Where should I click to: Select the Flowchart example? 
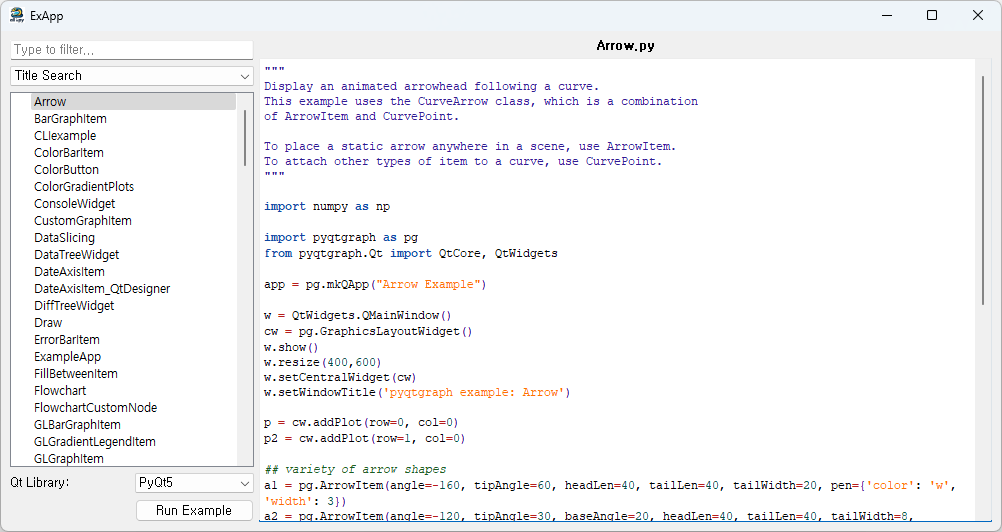(60, 391)
